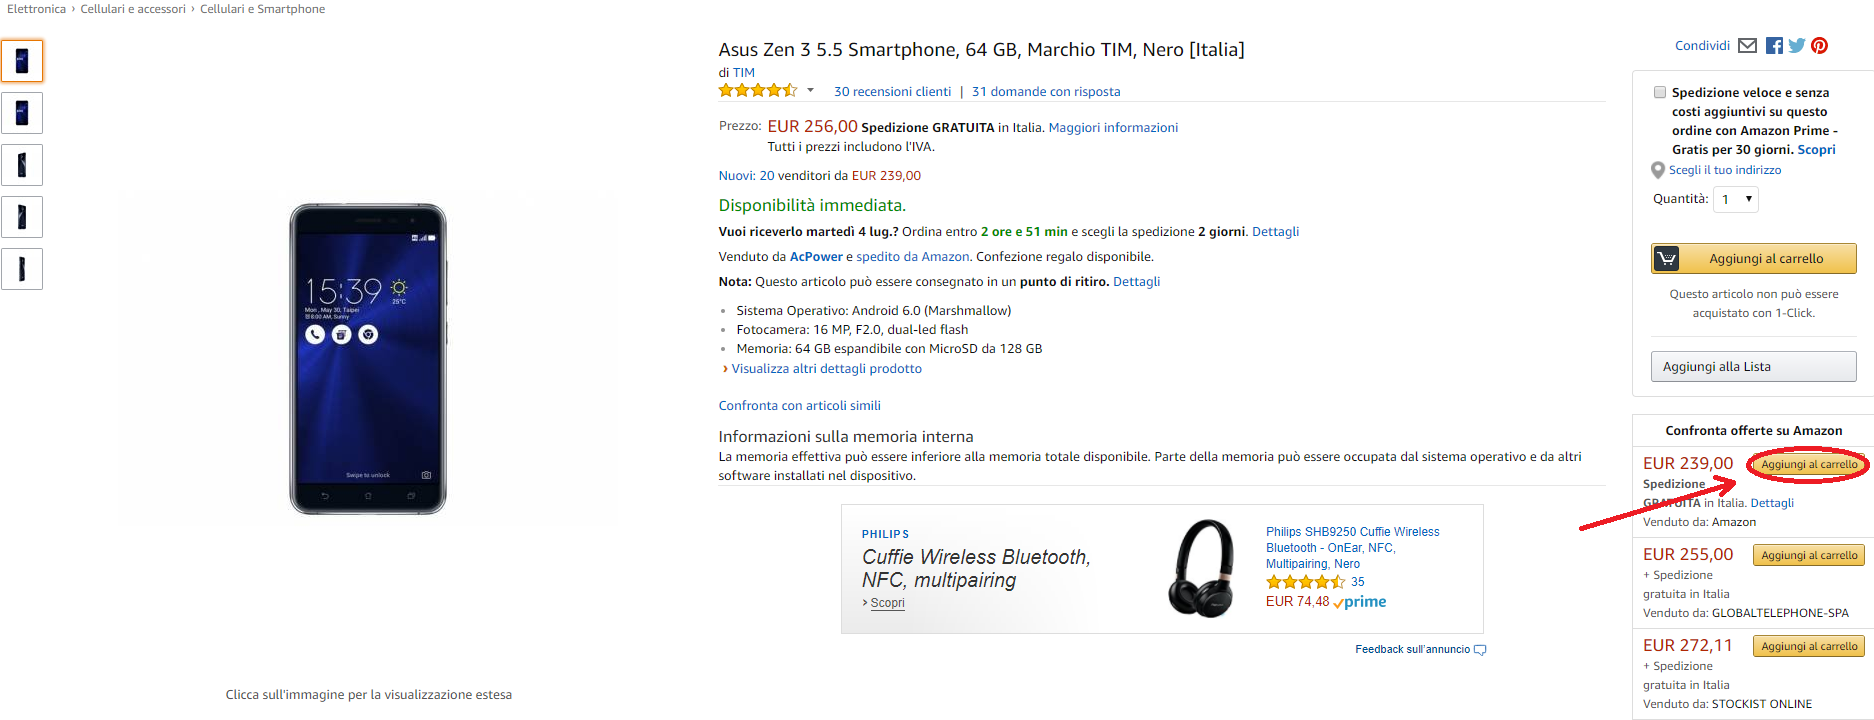Viewport: 1874px width, 720px height.
Task: Open the Elettronica breadcrumb category
Action: [x=36, y=9]
